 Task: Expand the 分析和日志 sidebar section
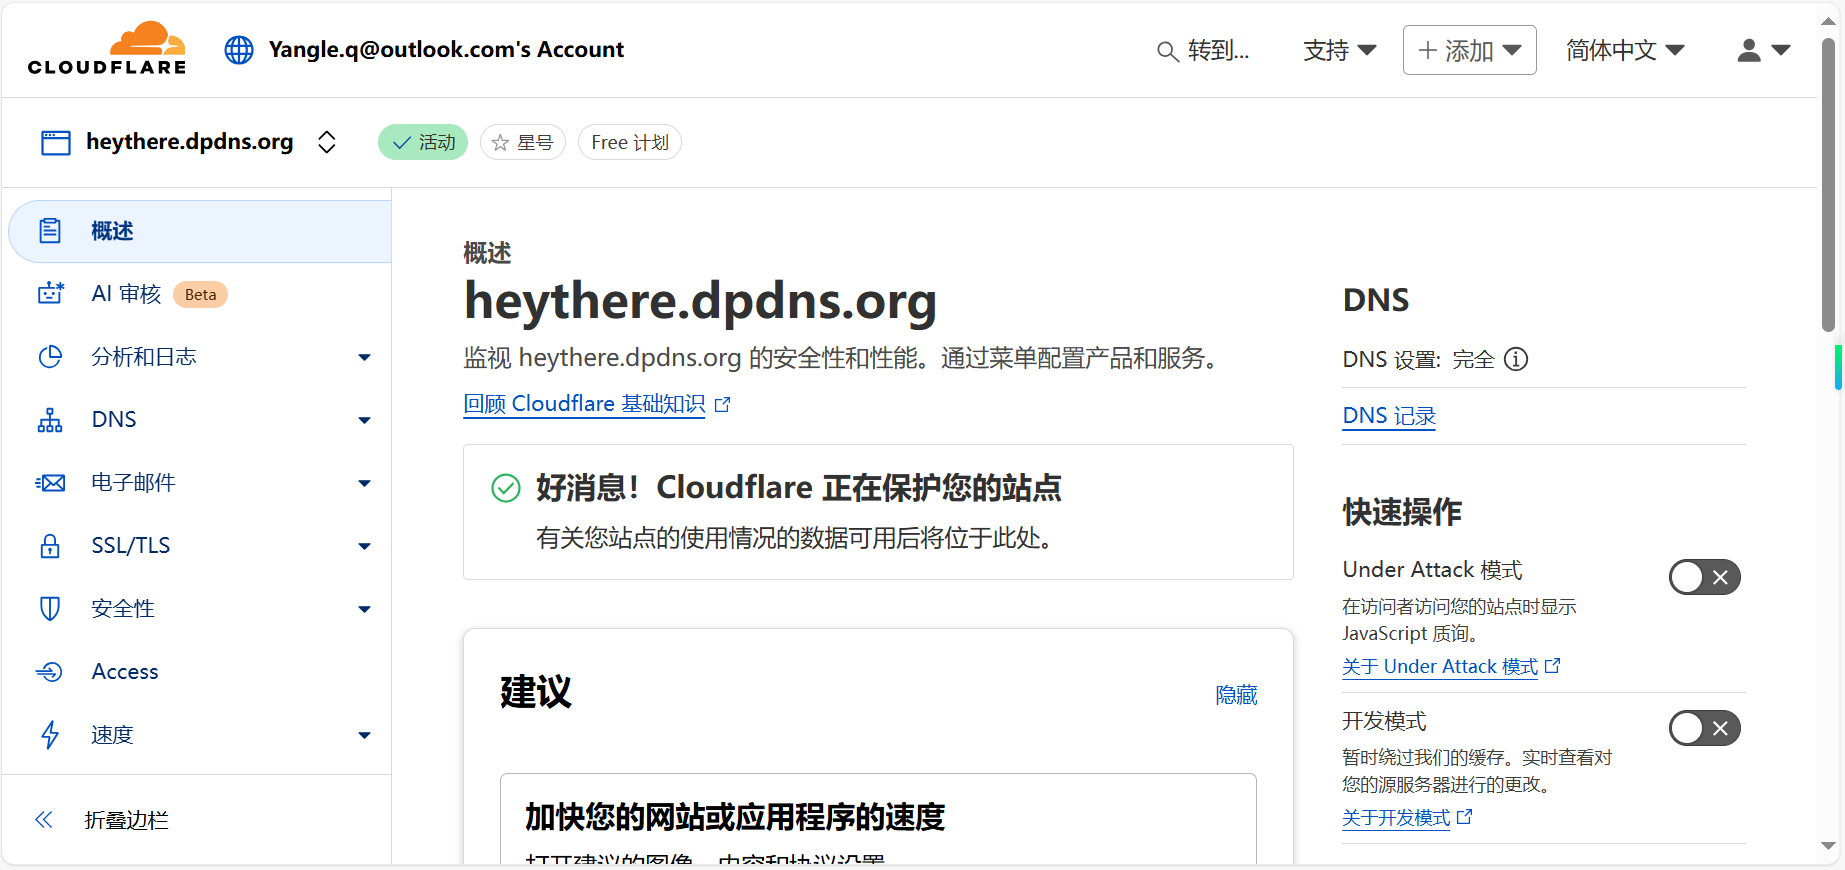(x=365, y=358)
